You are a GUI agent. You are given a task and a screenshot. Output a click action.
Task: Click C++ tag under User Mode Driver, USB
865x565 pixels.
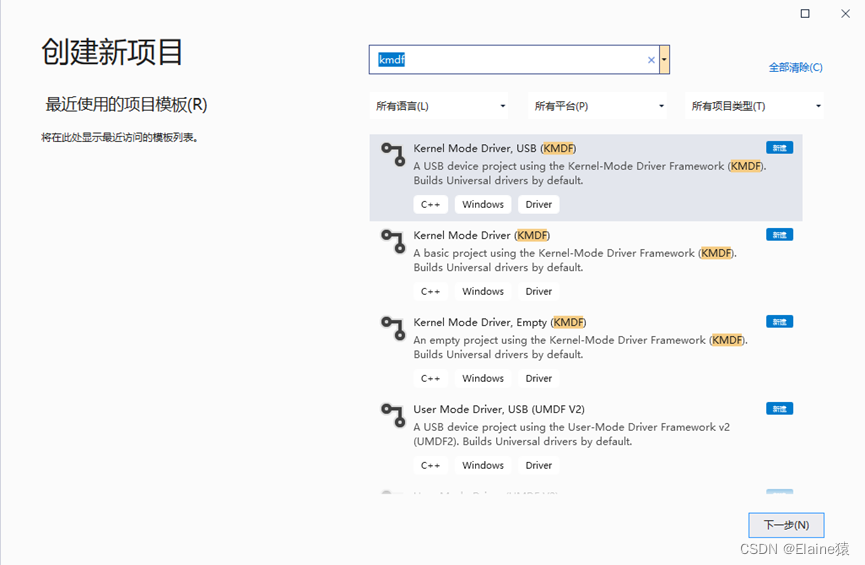[x=430, y=465]
